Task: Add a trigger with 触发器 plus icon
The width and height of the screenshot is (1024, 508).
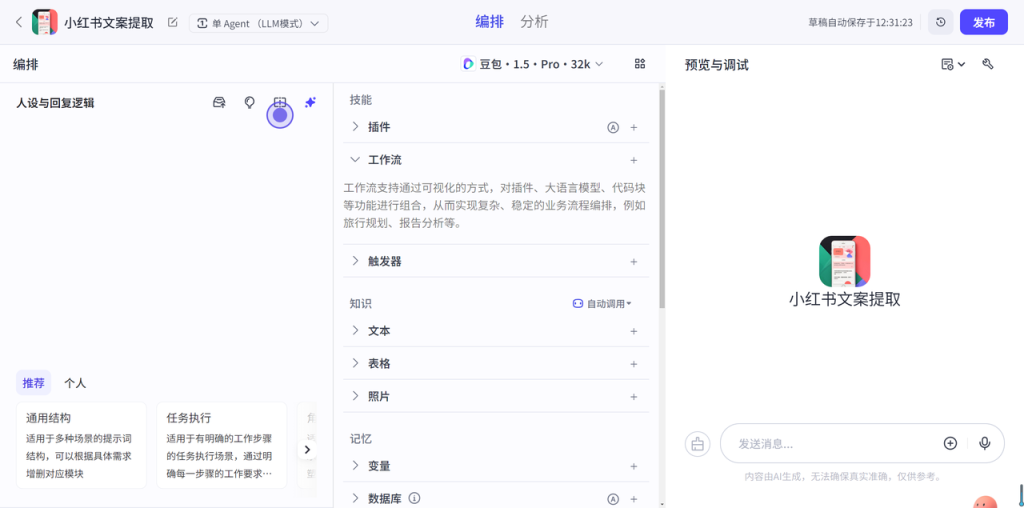Action: pos(633,261)
